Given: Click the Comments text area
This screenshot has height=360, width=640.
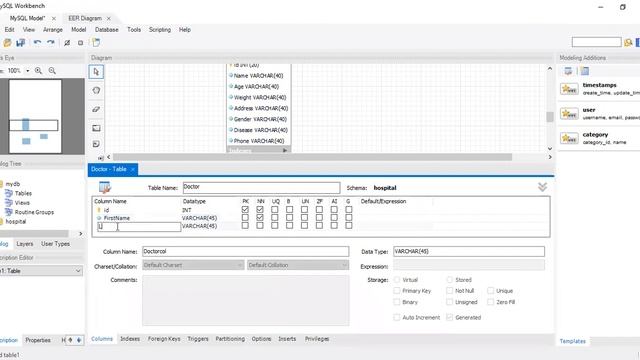Looking at the screenshot, I should click(246, 300).
